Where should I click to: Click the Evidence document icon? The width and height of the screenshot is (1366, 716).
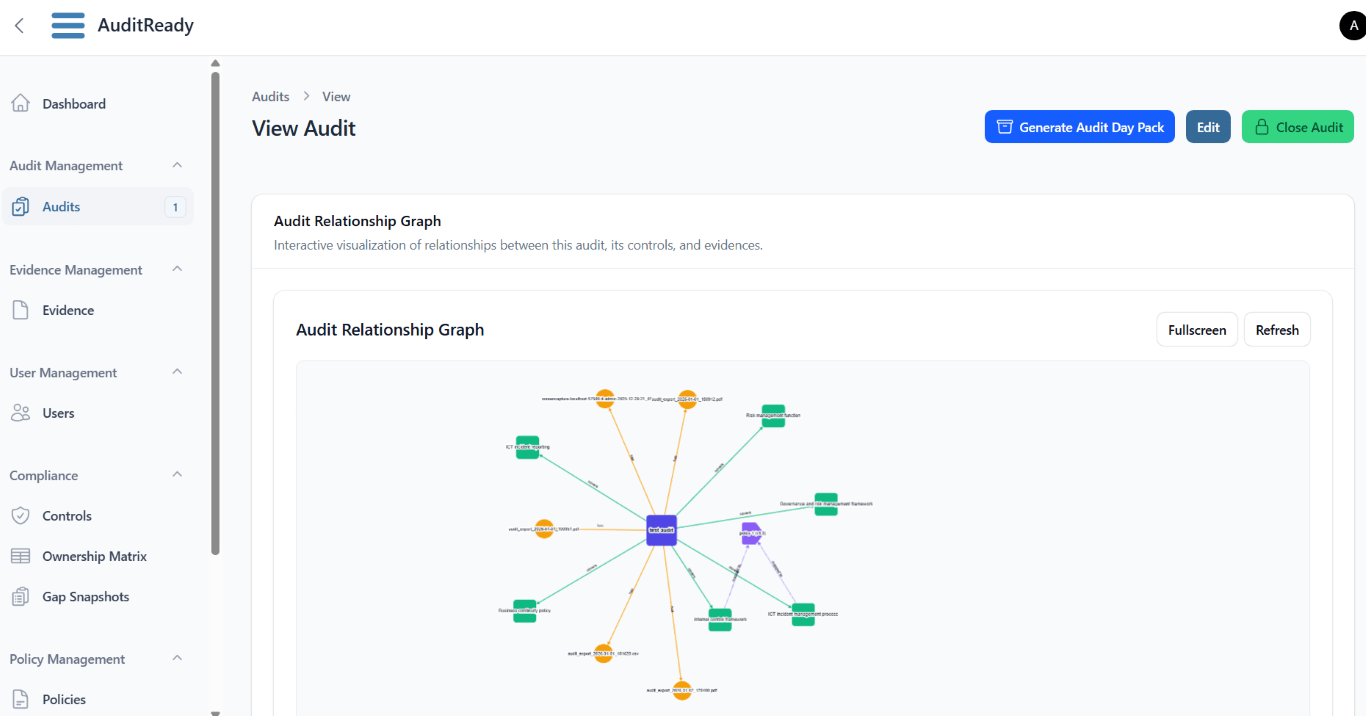pos(20,310)
